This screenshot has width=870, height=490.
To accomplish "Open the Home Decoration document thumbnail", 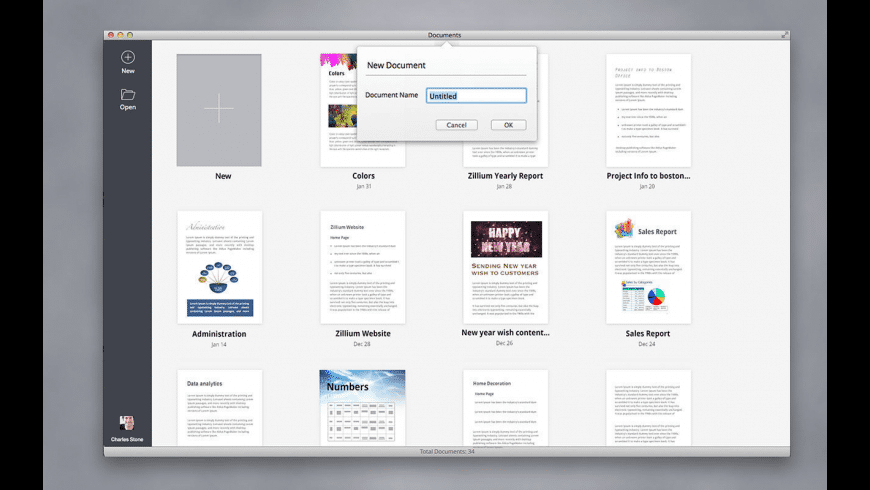I will tap(505, 408).
